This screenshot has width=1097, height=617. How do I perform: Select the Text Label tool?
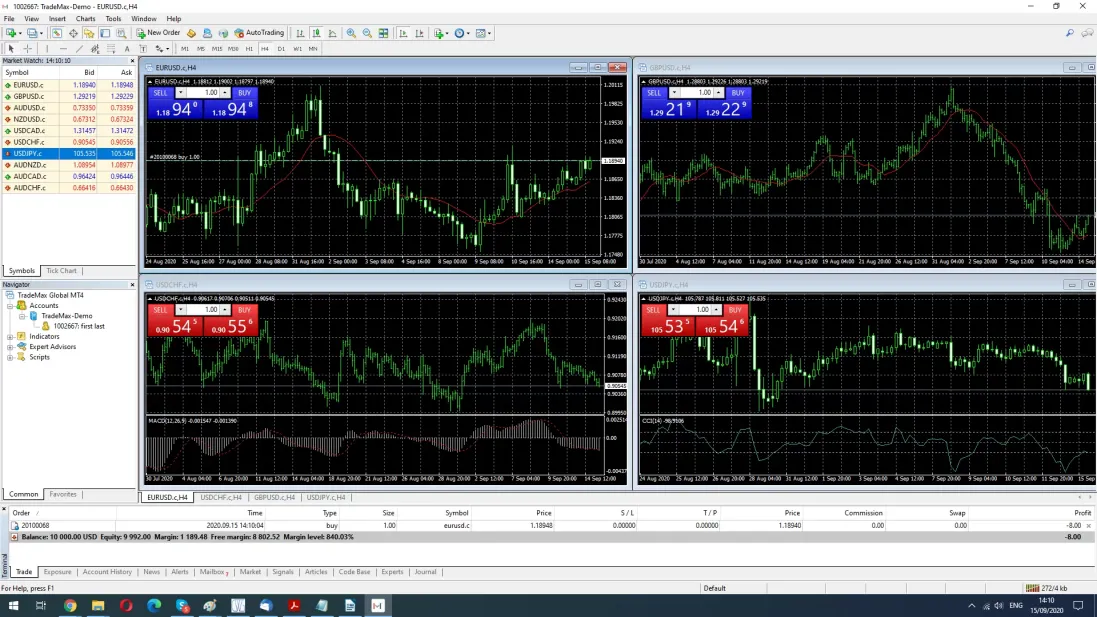click(143, 49)
